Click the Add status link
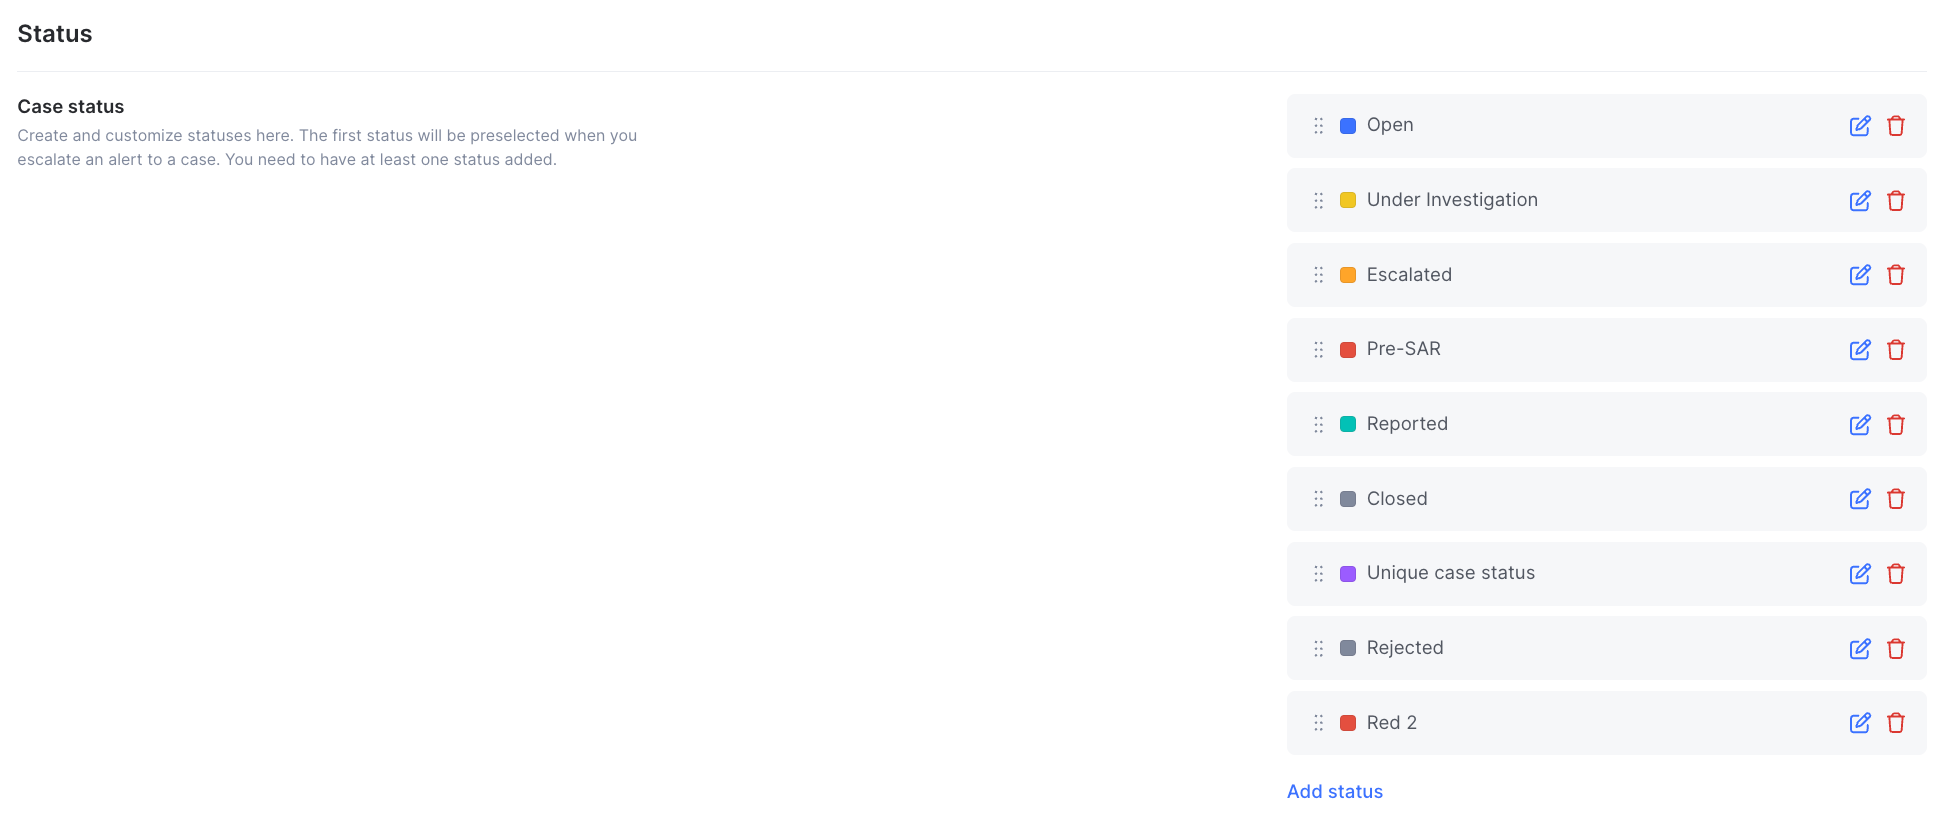 pyautogui.click(x=1335, y=792)
